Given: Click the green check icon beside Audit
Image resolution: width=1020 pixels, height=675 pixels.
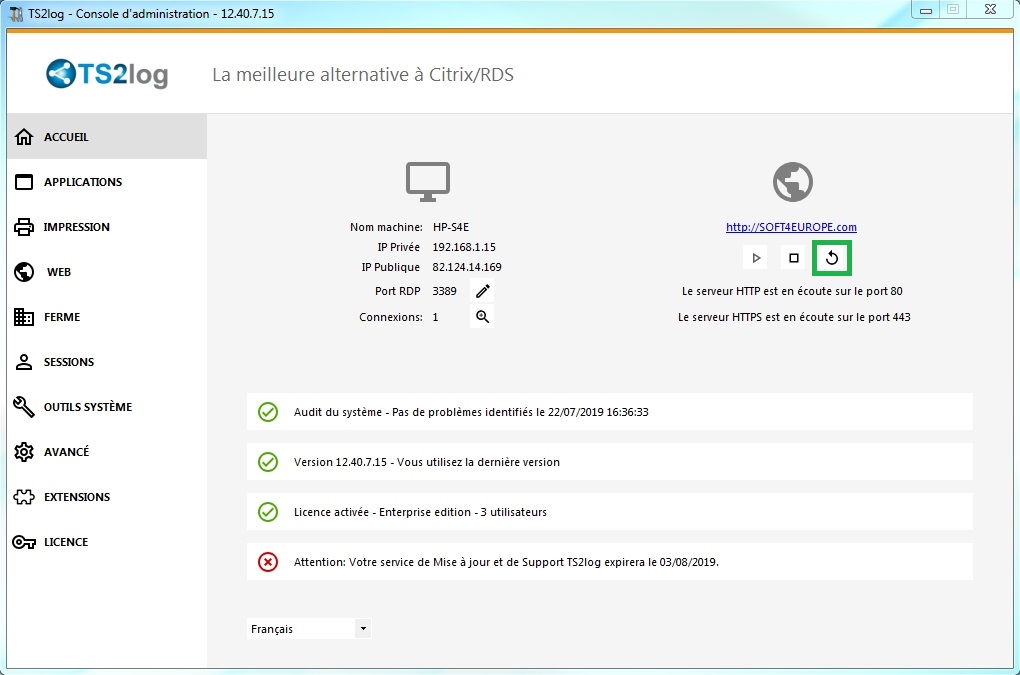Looking at the screenshot, I should 268,412.
